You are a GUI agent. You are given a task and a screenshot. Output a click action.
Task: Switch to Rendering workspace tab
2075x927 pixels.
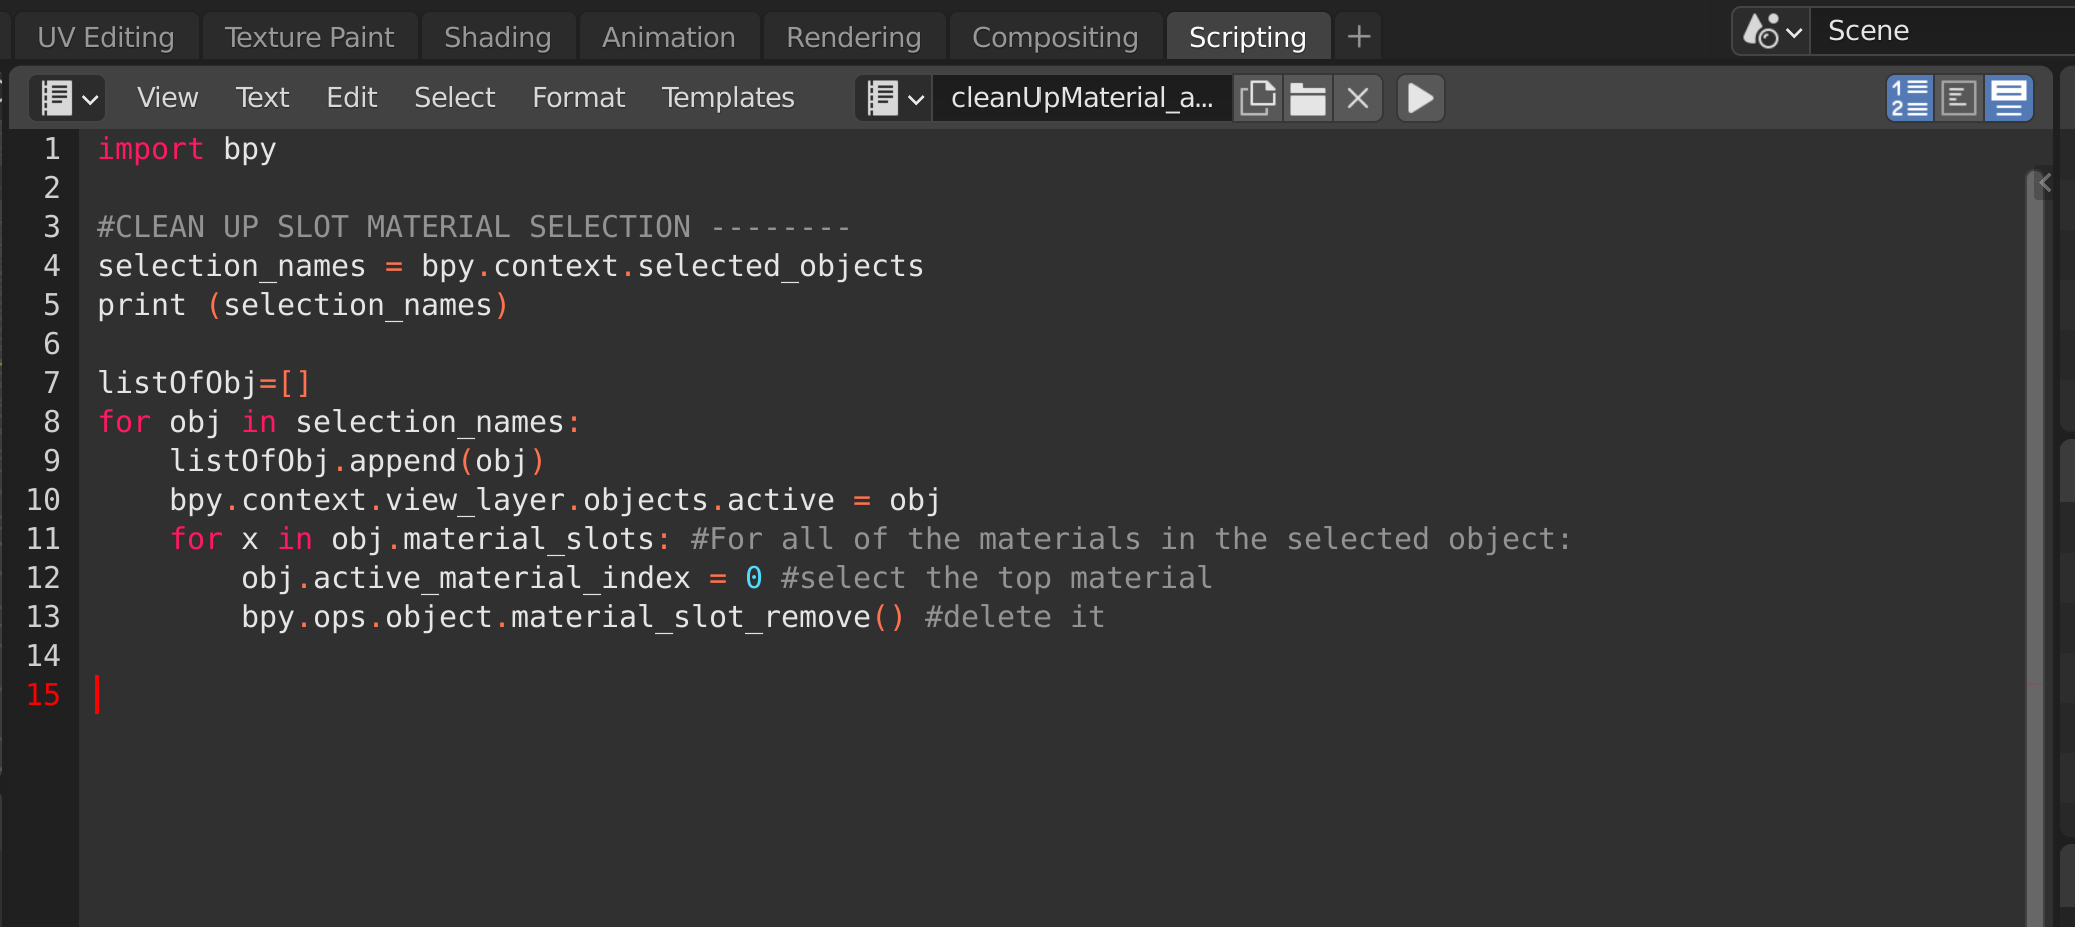point(853,37)
